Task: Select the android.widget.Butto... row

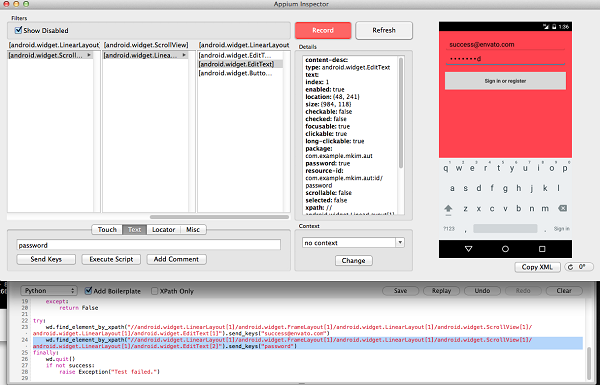Action: tap(240, 73)
